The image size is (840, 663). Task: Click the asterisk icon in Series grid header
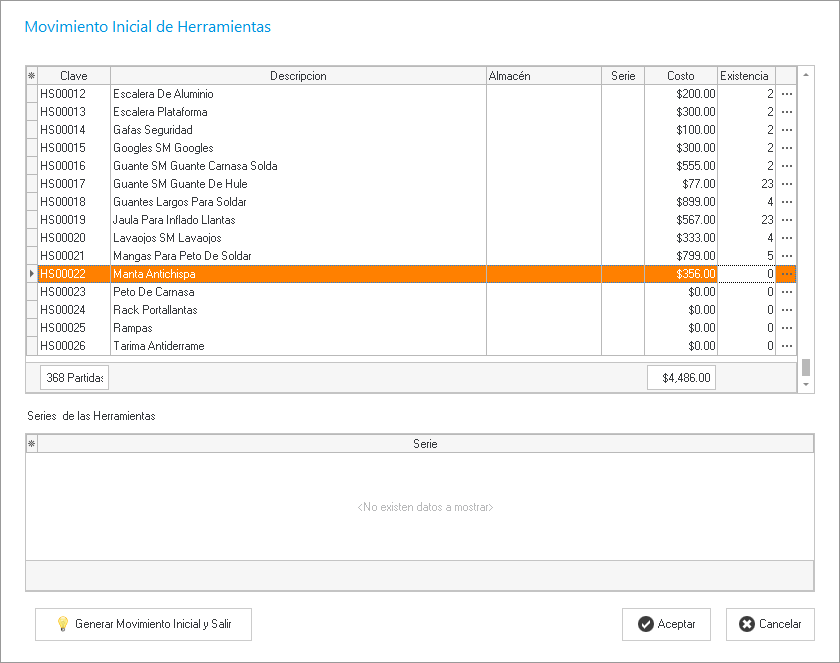31,444
